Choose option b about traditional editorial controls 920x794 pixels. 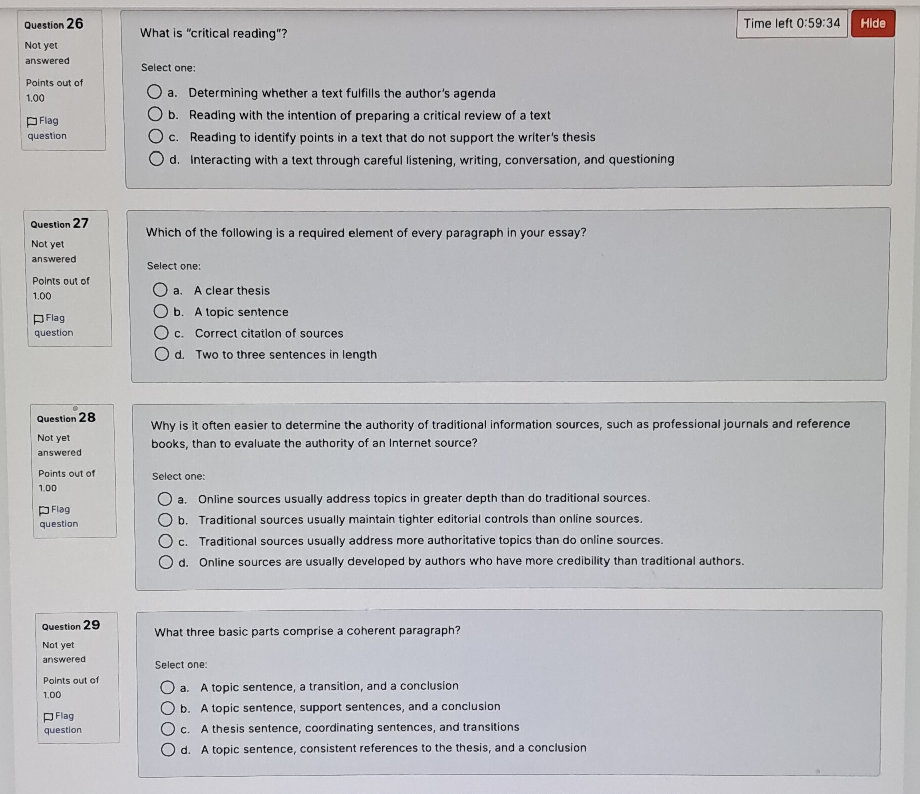click(167, 519)
